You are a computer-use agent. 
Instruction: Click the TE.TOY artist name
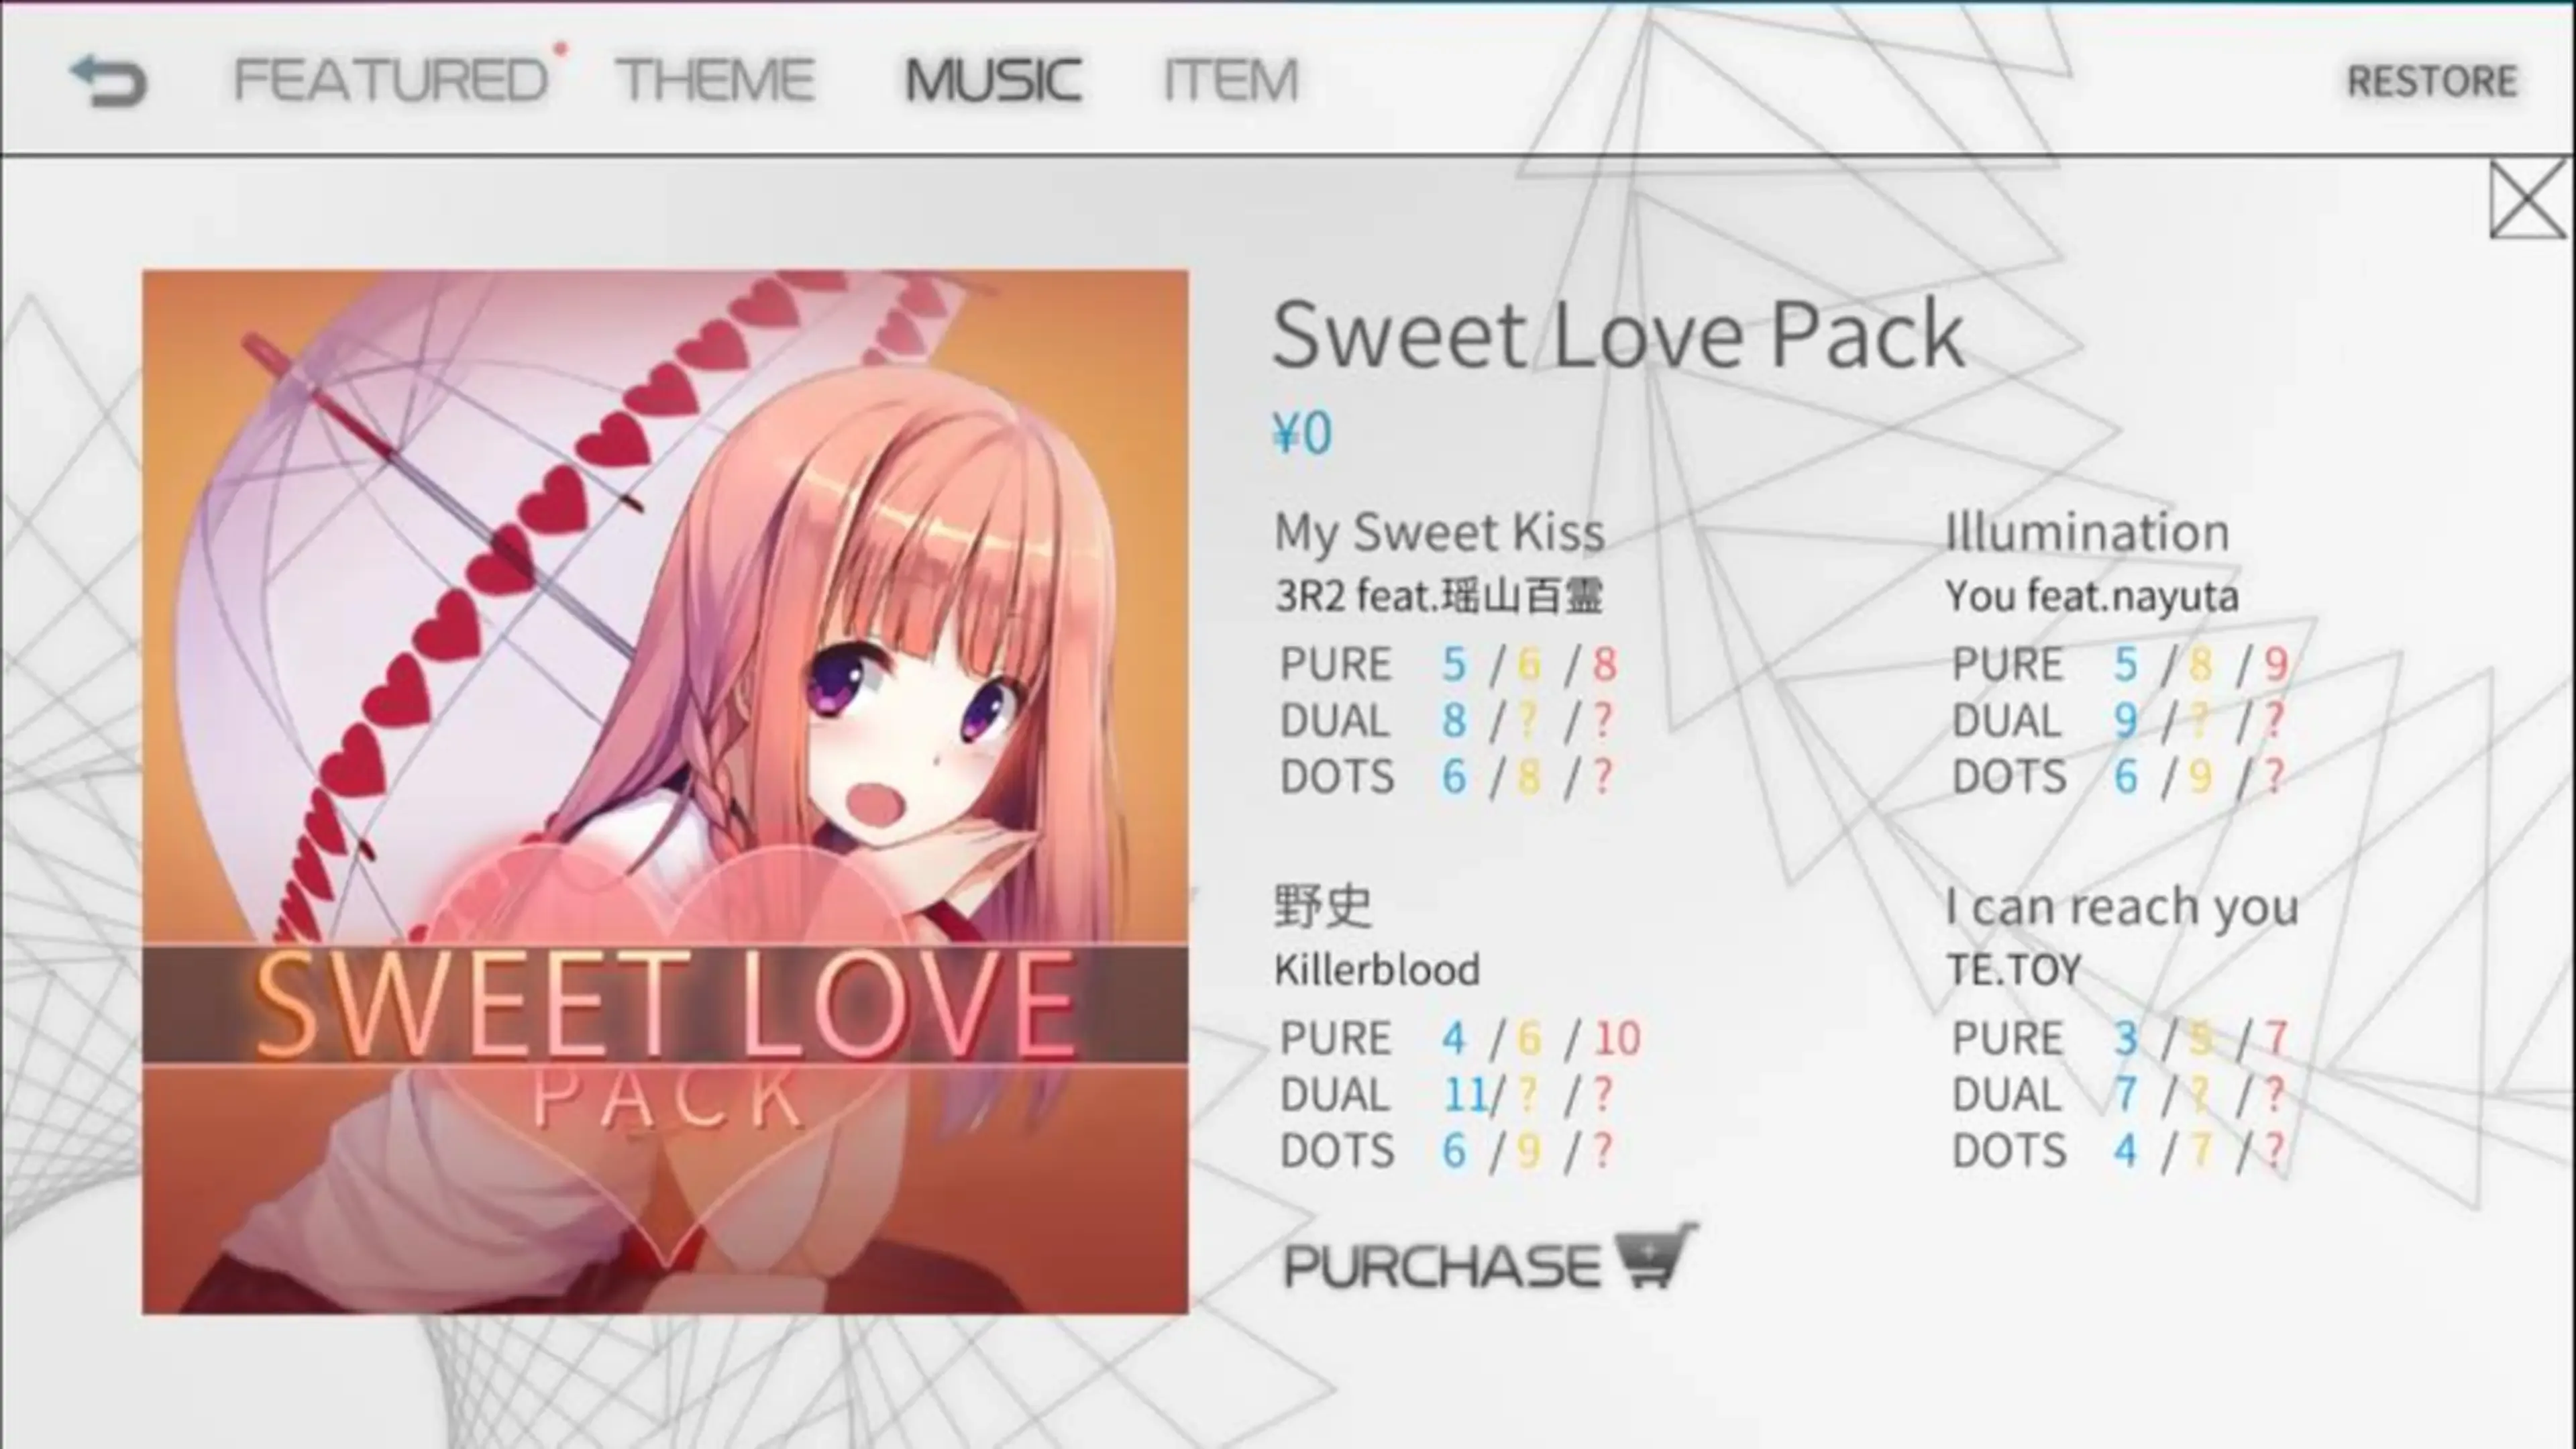click(x=2014, y=970)
